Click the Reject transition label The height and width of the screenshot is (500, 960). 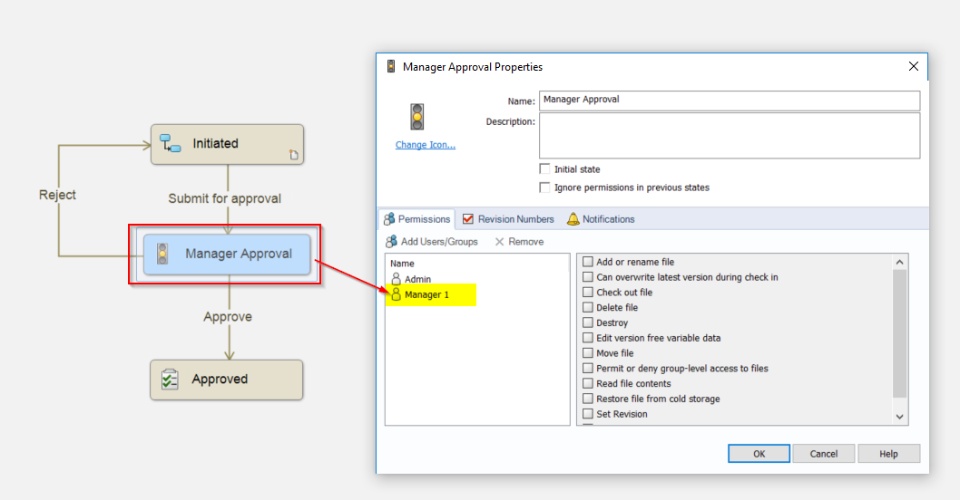(58, 195)
